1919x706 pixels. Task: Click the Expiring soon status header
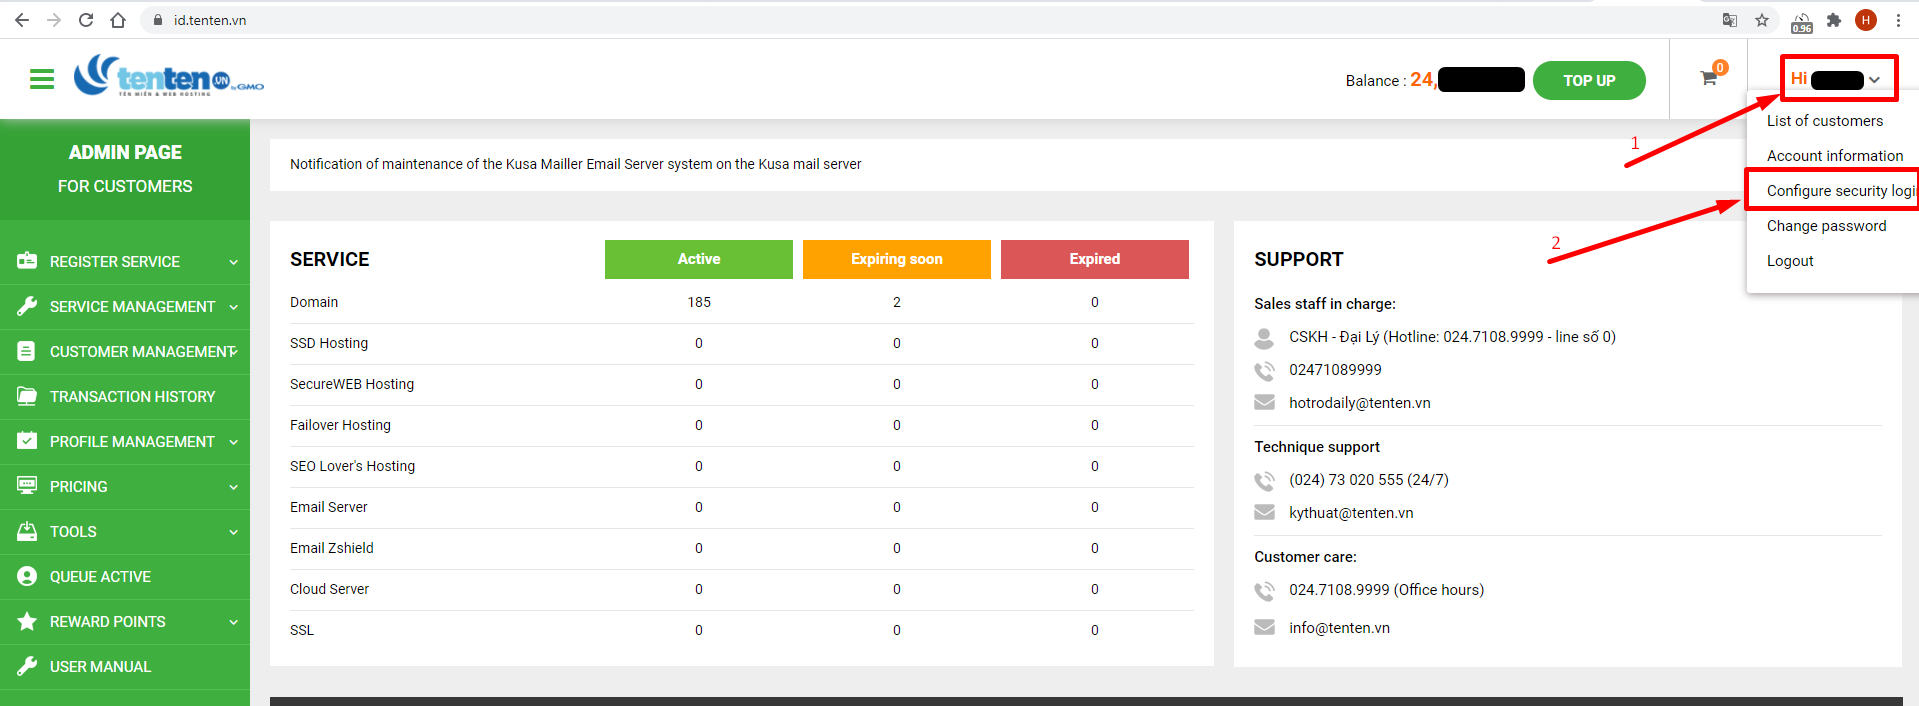point(897,259)
